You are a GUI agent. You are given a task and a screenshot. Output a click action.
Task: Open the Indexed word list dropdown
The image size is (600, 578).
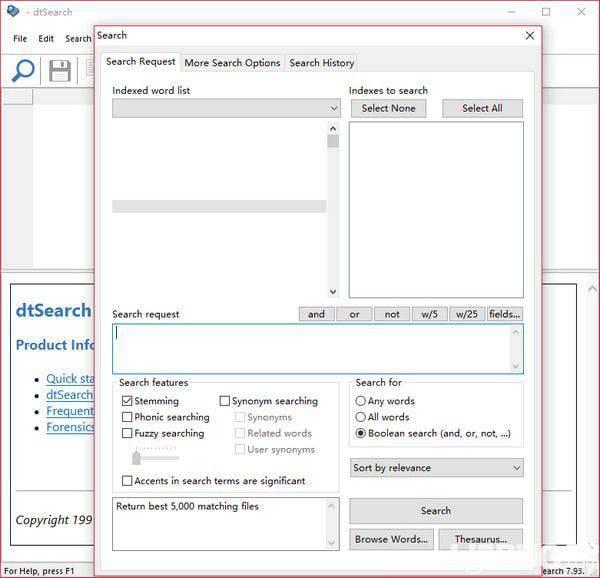click(226, 108)
